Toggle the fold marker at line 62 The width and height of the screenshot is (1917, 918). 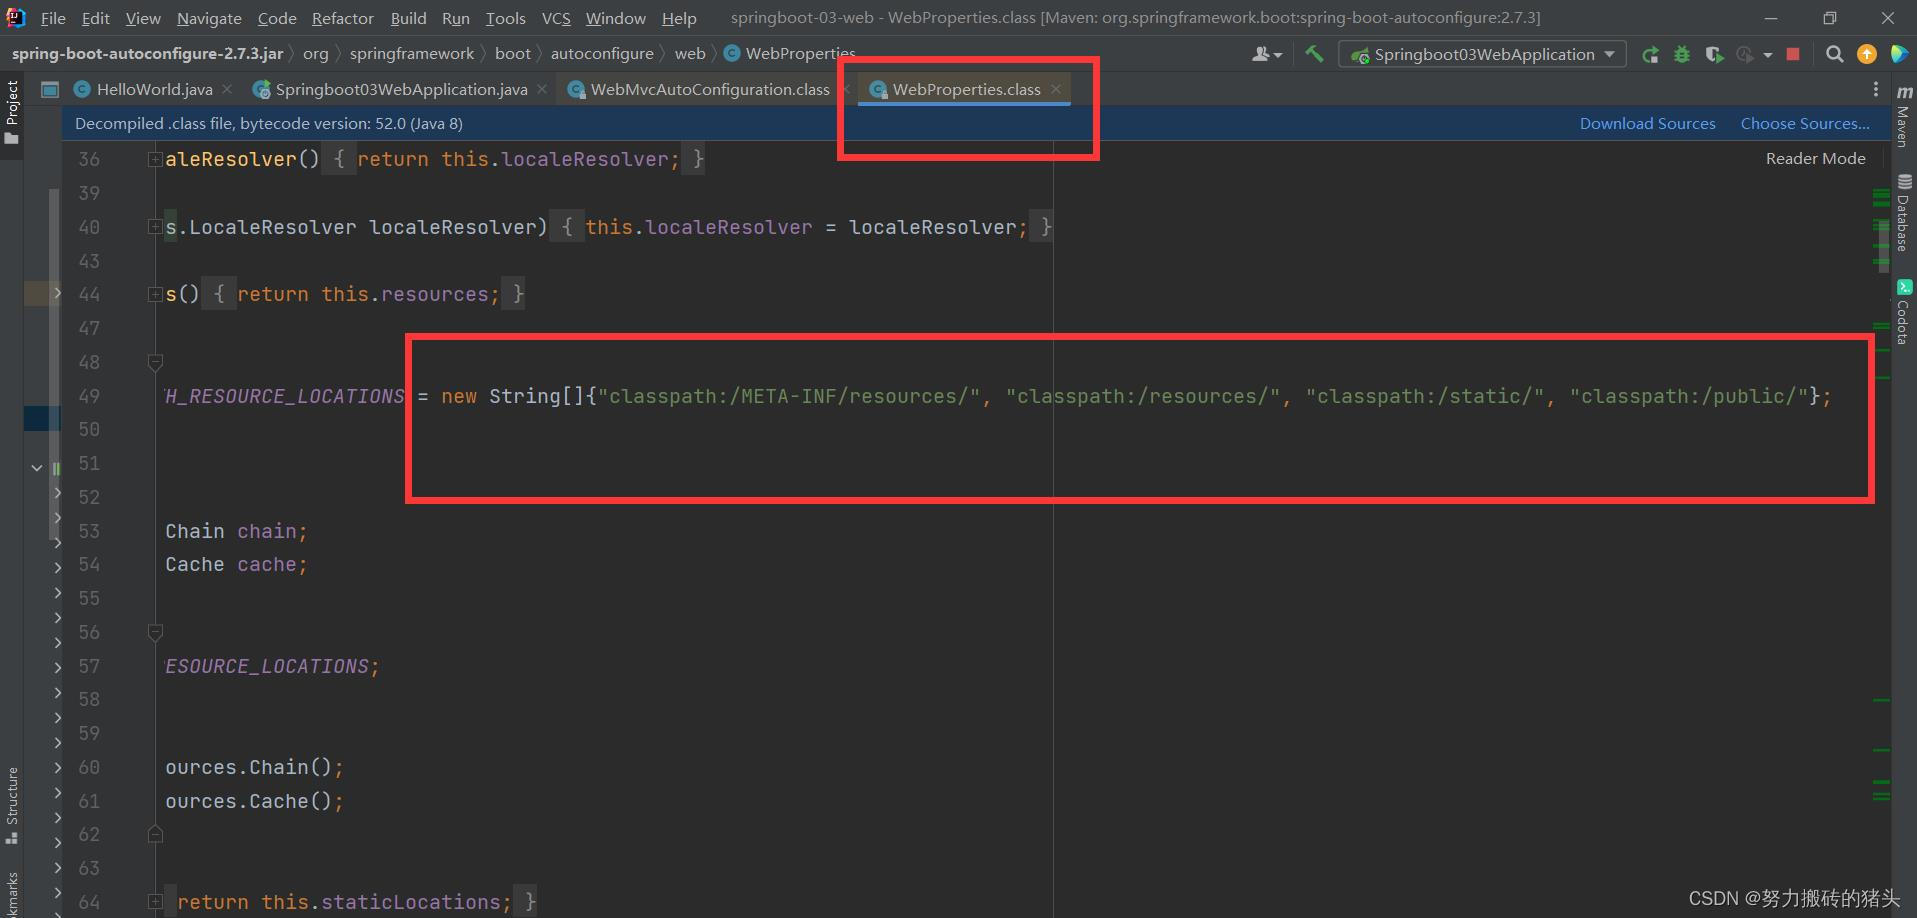[x=155, y=834]
